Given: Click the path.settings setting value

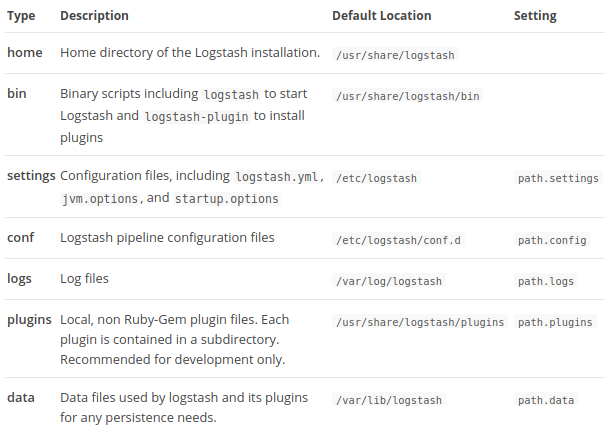Looking at the screenshot, I should click(557, 178).
